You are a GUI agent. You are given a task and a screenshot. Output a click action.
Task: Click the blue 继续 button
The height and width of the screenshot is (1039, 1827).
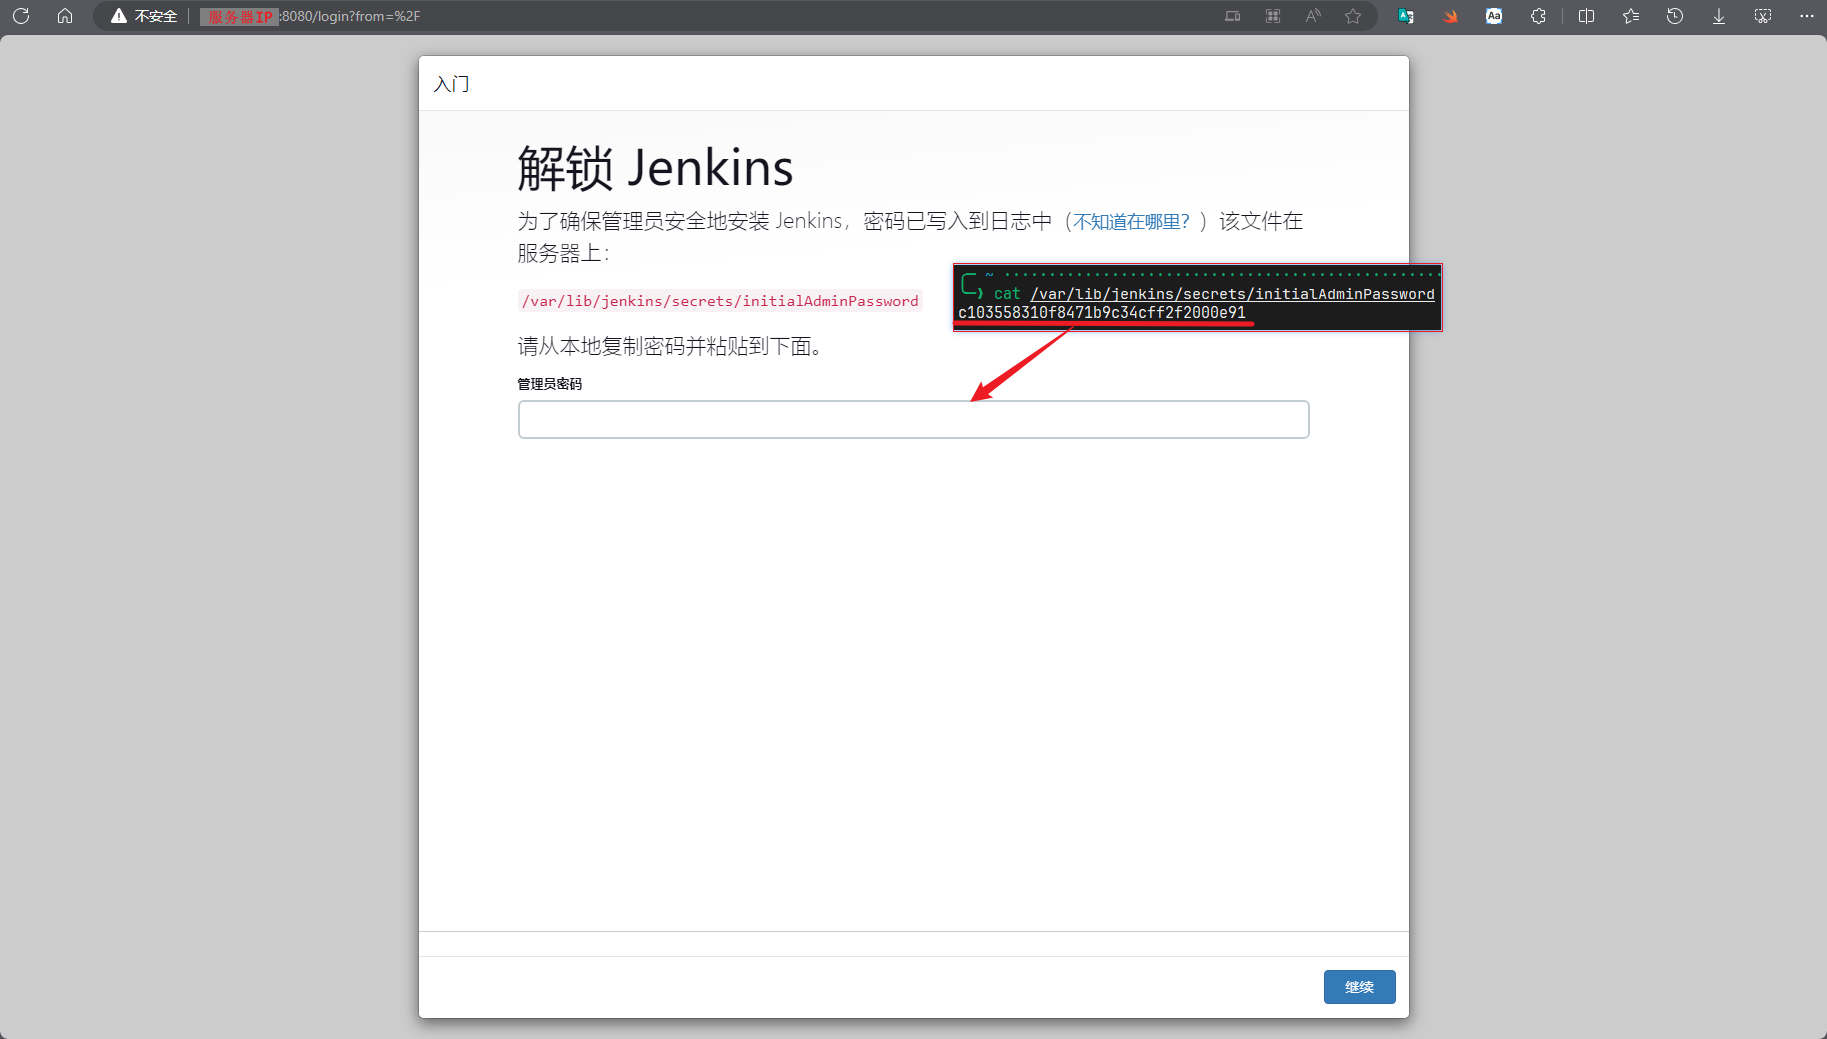point(1359,987)
